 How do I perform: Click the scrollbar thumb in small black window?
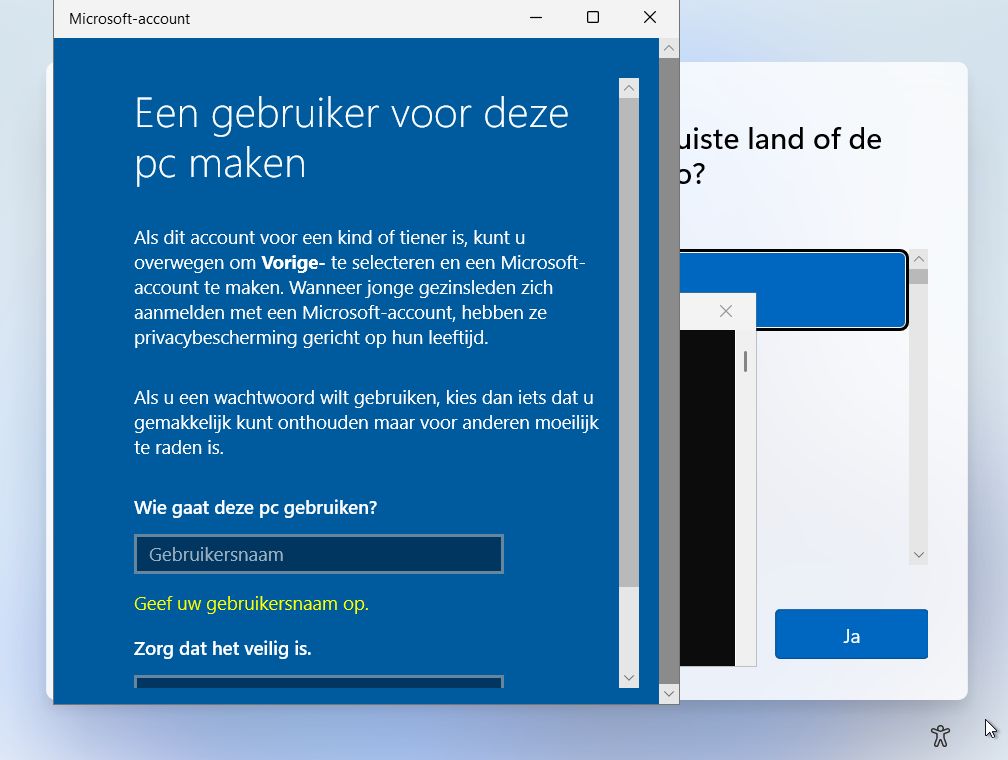pyautogui.click(x=745, y=361)
